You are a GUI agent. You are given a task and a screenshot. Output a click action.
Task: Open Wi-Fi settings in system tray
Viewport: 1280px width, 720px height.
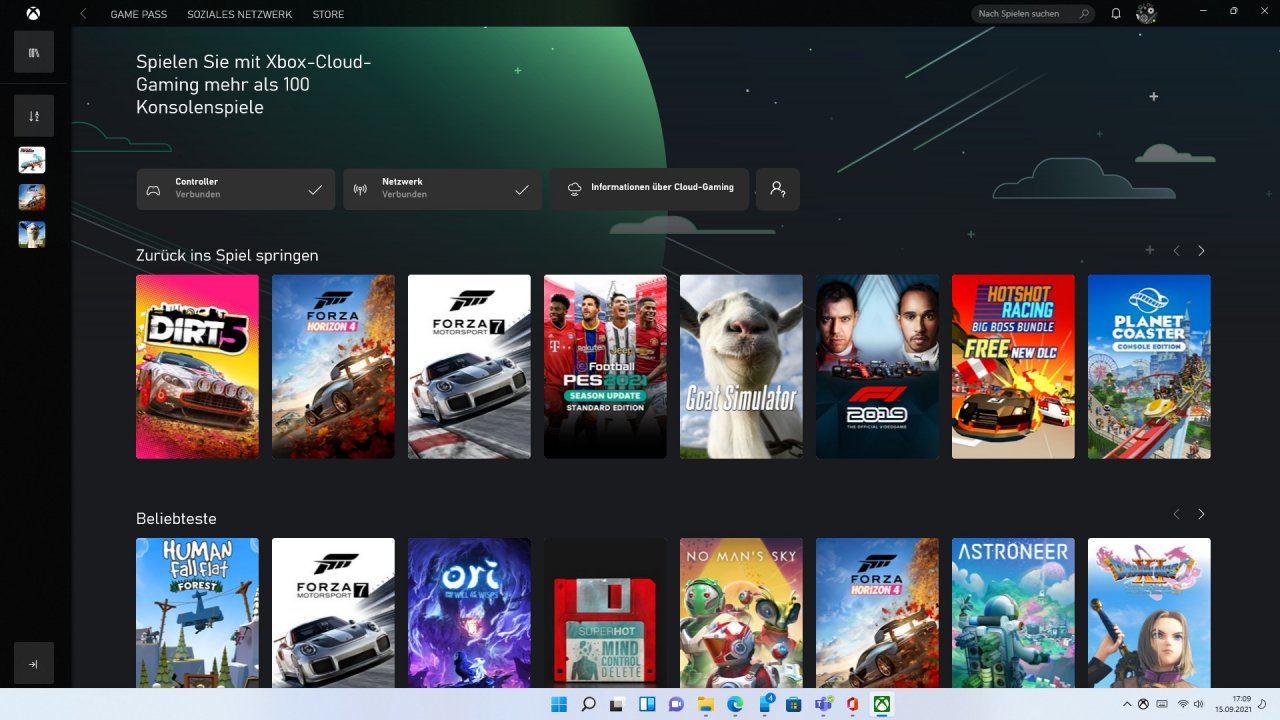pos(1183,704)
